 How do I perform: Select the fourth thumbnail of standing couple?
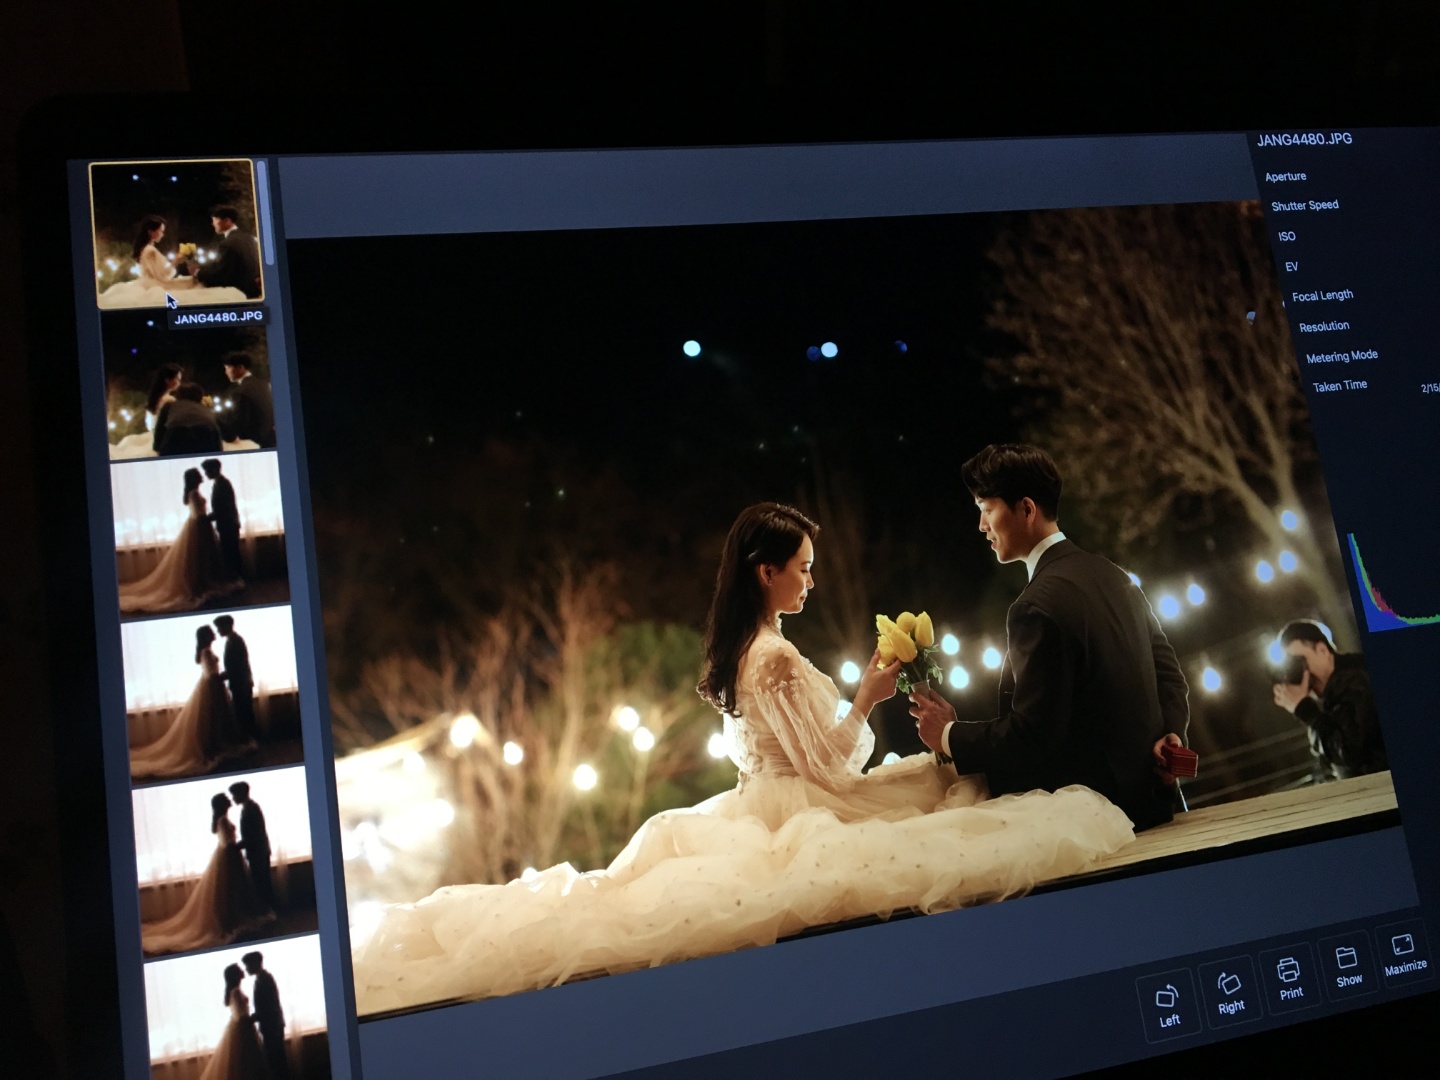[x=213, y=691]
